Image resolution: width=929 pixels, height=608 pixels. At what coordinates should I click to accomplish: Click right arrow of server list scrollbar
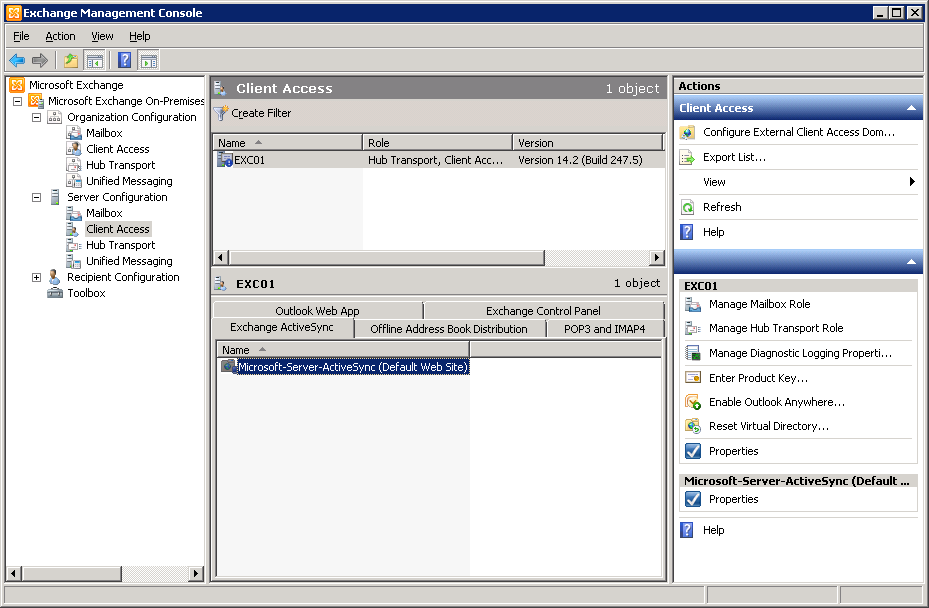point(656,257)
